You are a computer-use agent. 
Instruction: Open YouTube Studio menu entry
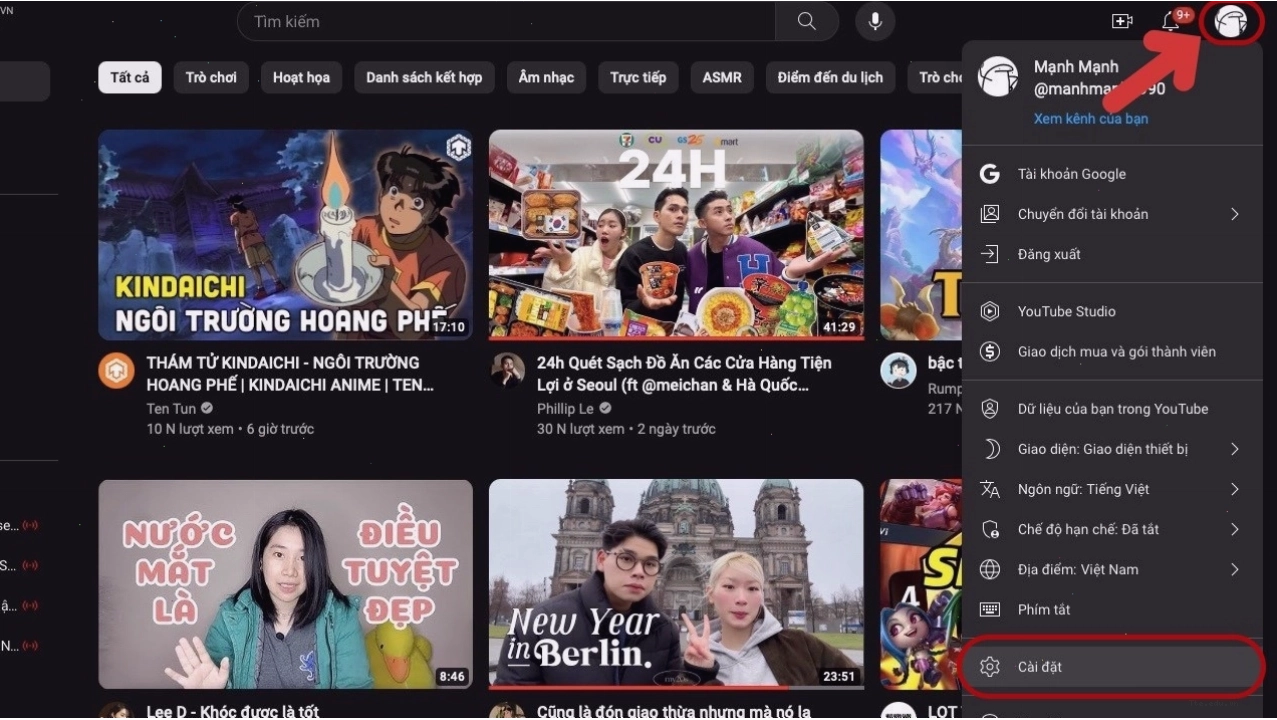(1112, 311)
